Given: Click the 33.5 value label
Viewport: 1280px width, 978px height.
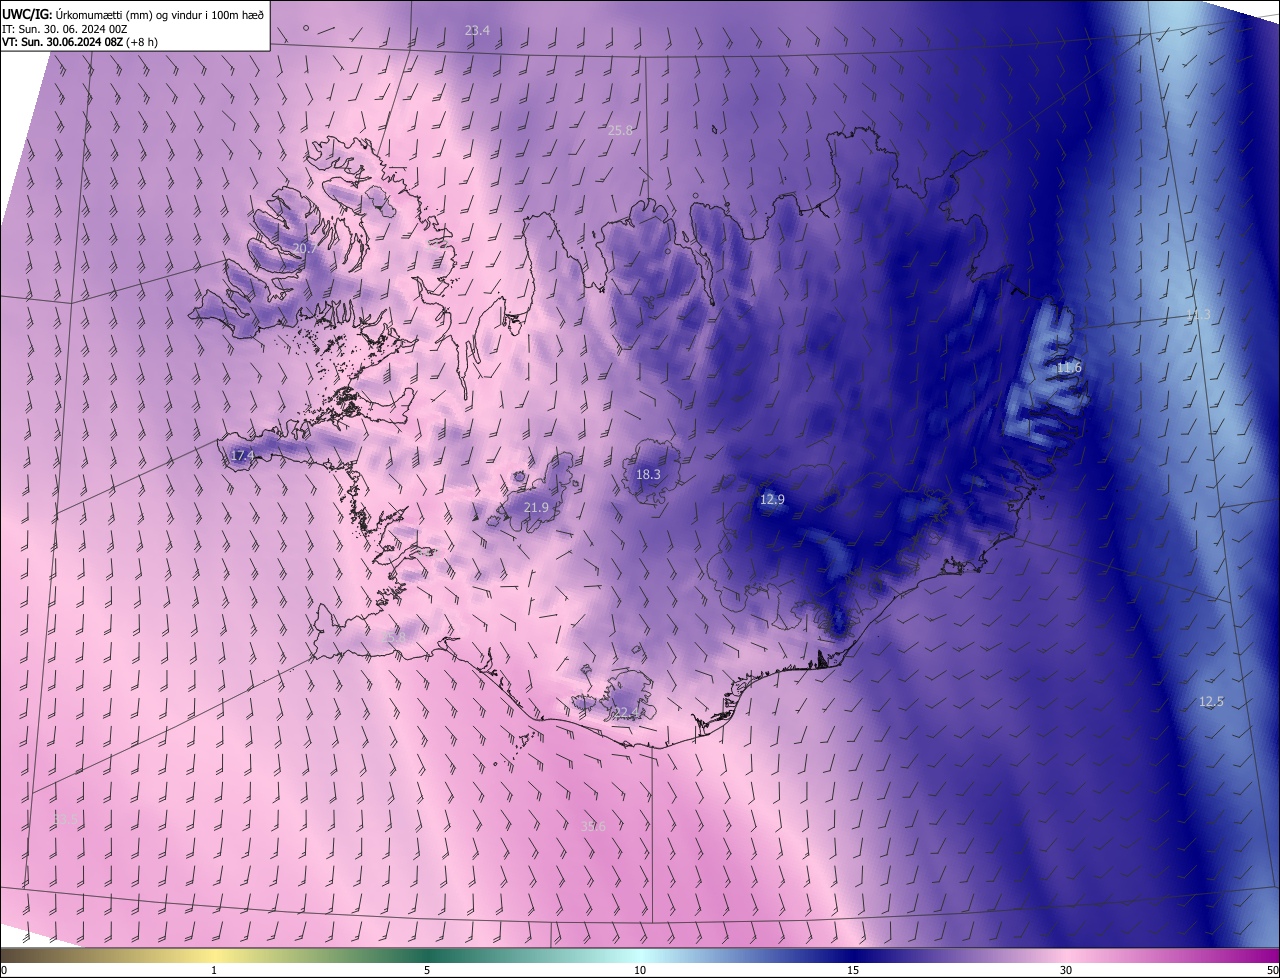Looking at the screenshot, I should coord(65,820).
